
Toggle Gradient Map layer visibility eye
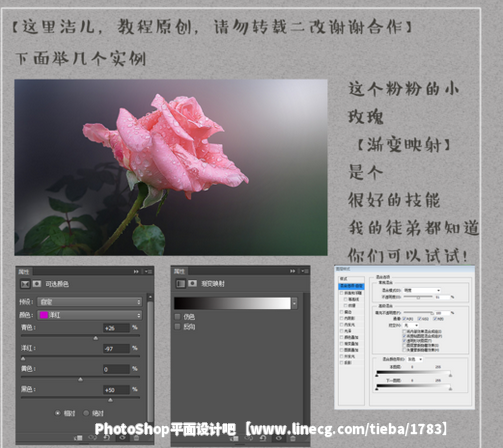click(278, 438)
